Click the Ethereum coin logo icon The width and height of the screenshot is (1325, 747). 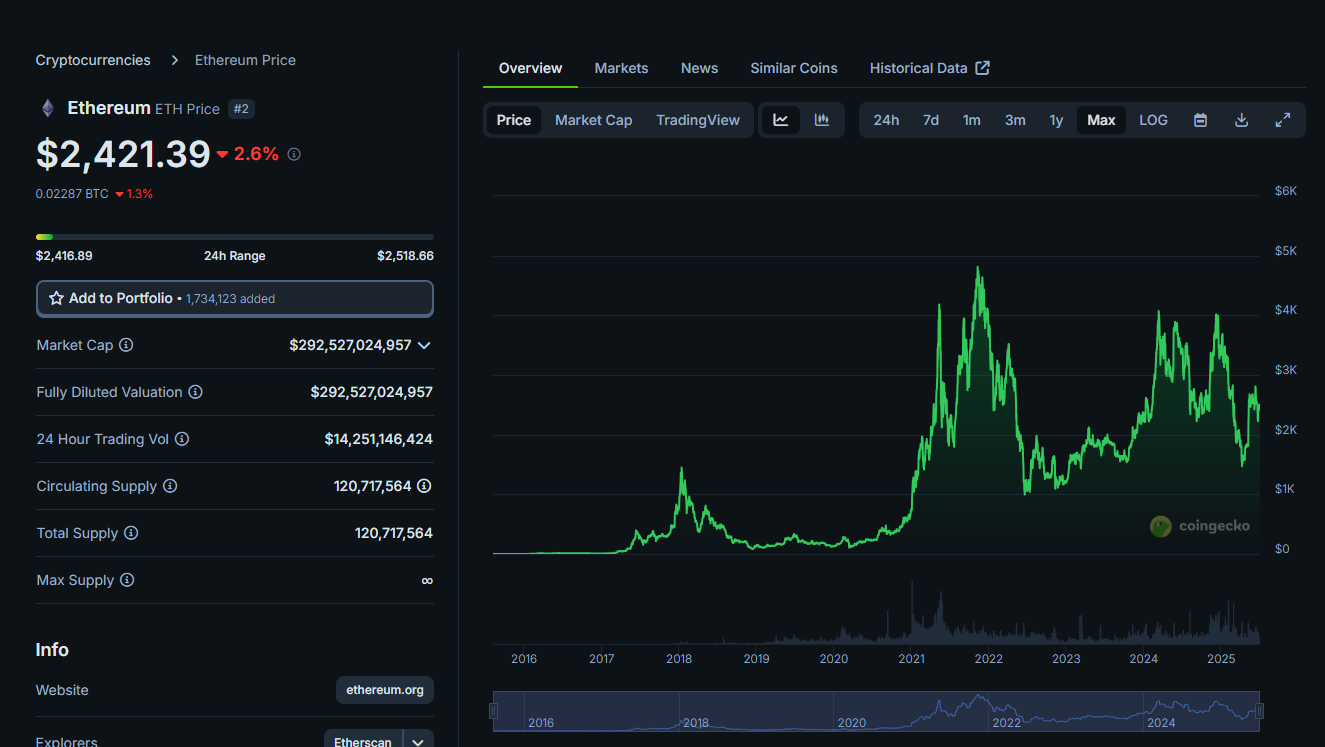click(x=47, y=108)
